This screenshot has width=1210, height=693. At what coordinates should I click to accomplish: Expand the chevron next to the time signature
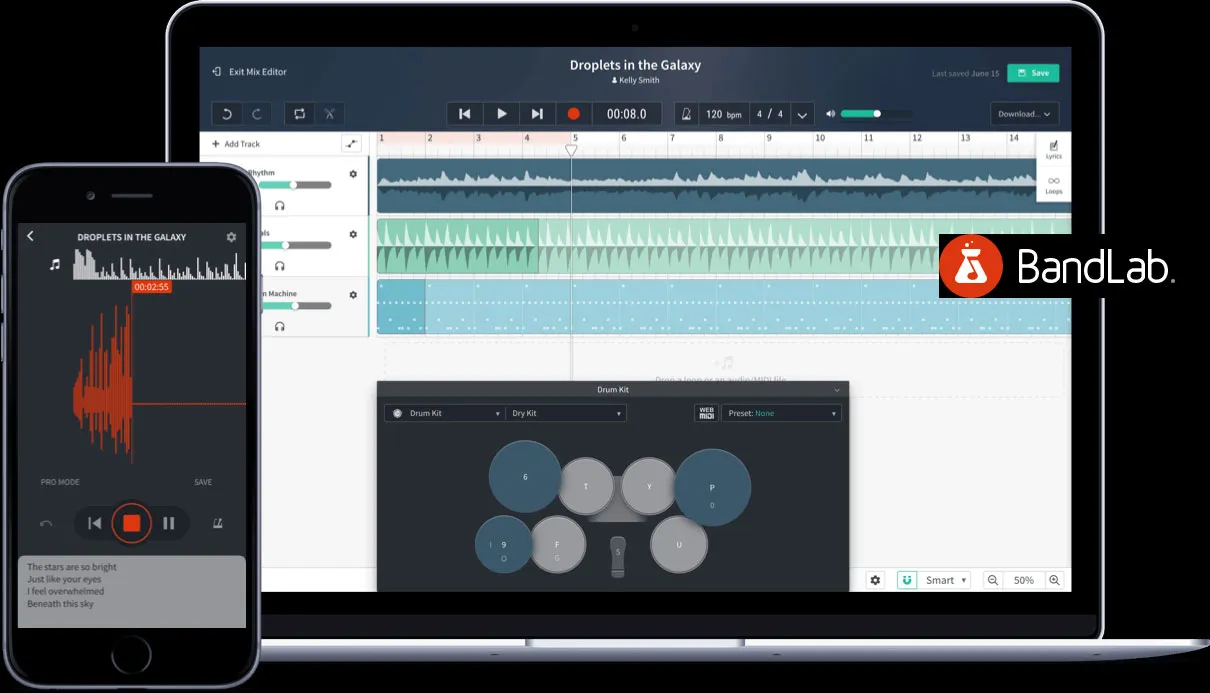[x=802, y=115]
